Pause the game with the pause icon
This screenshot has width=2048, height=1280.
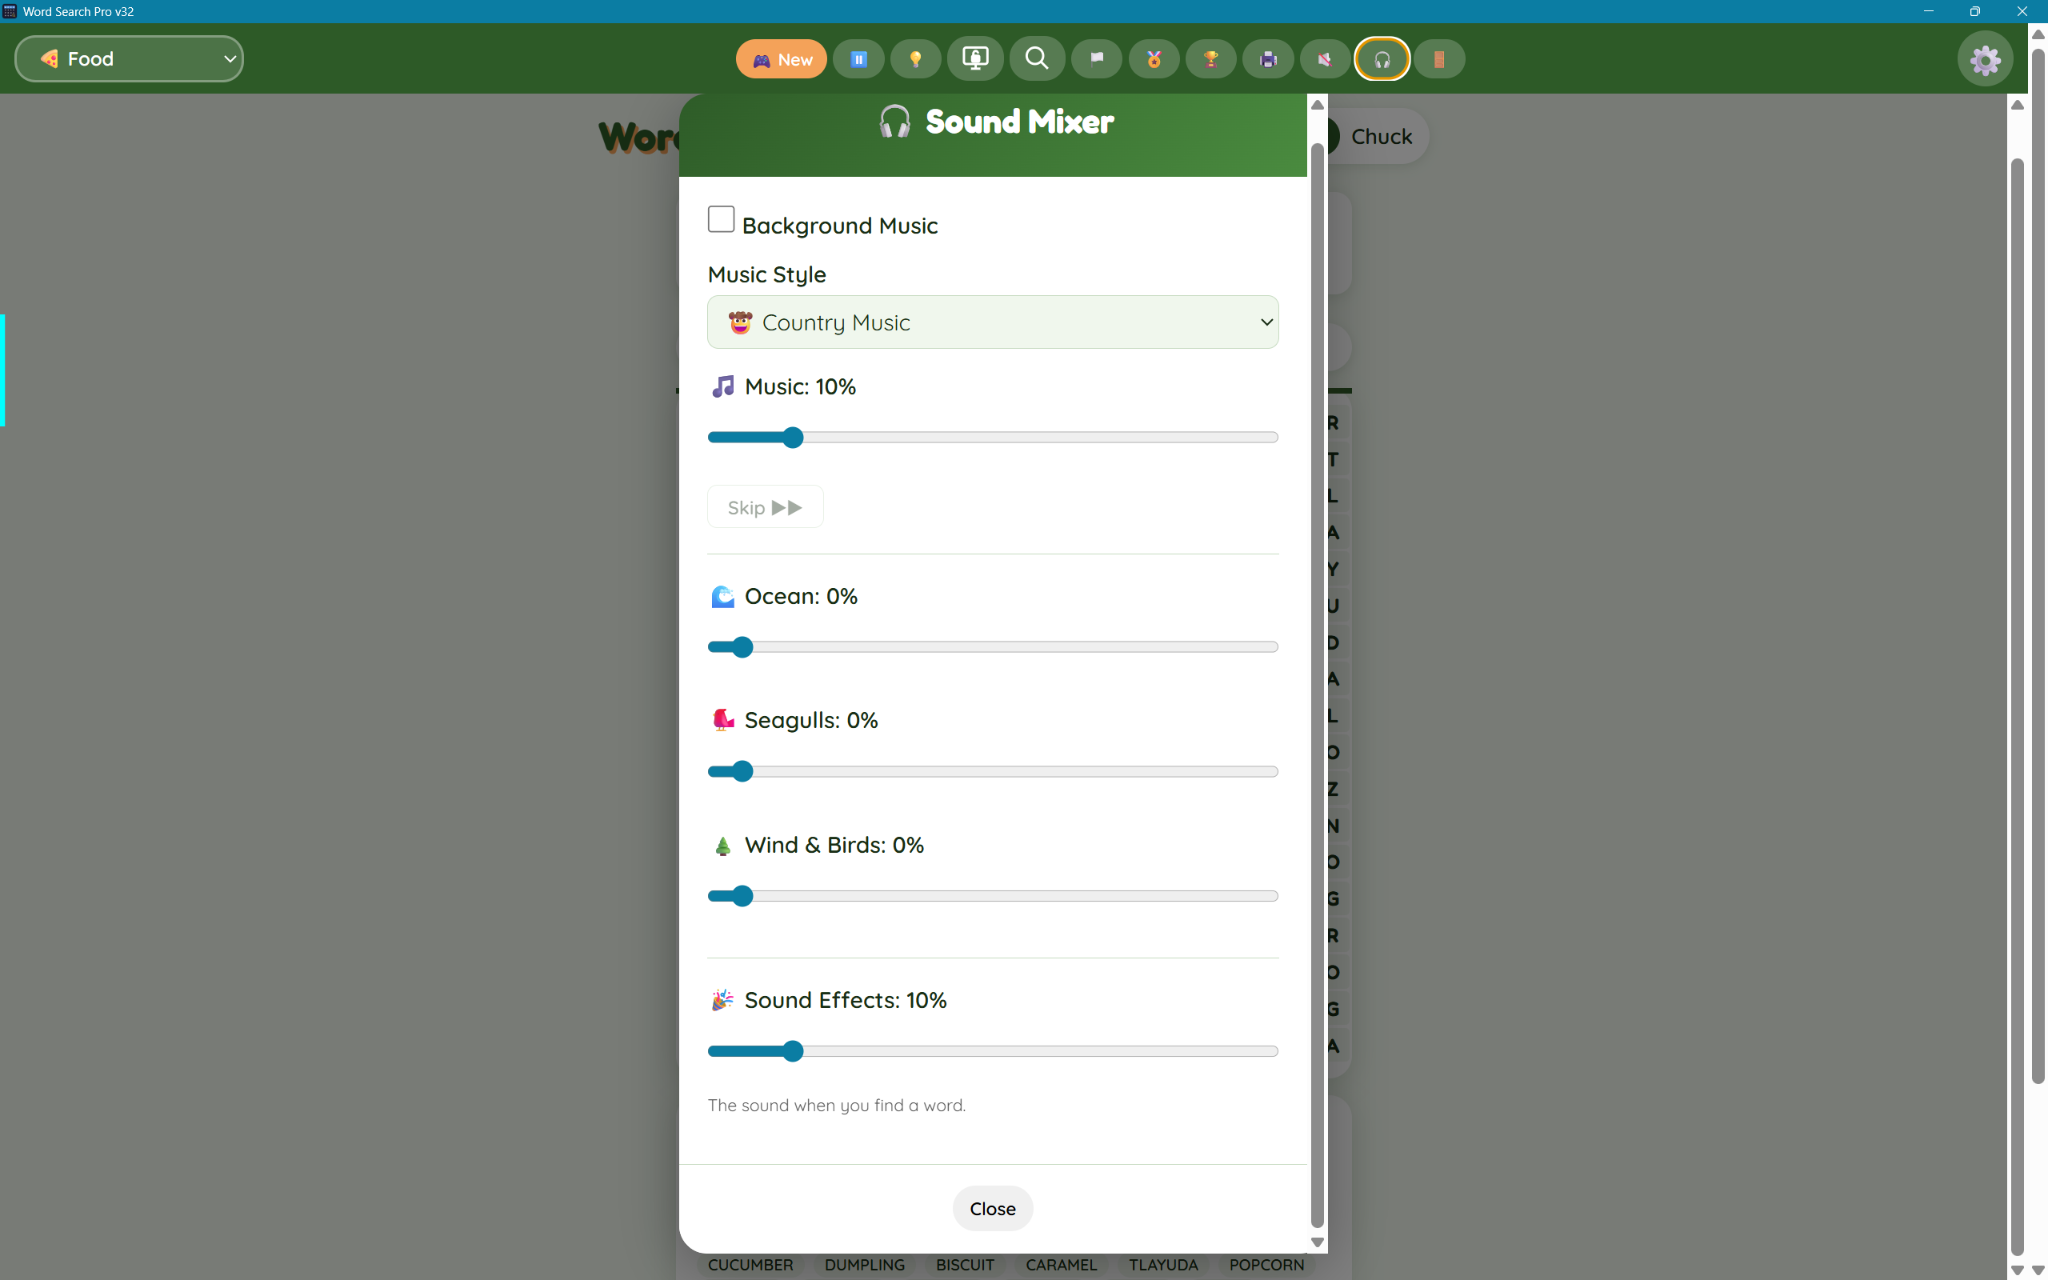pos(858,59)
